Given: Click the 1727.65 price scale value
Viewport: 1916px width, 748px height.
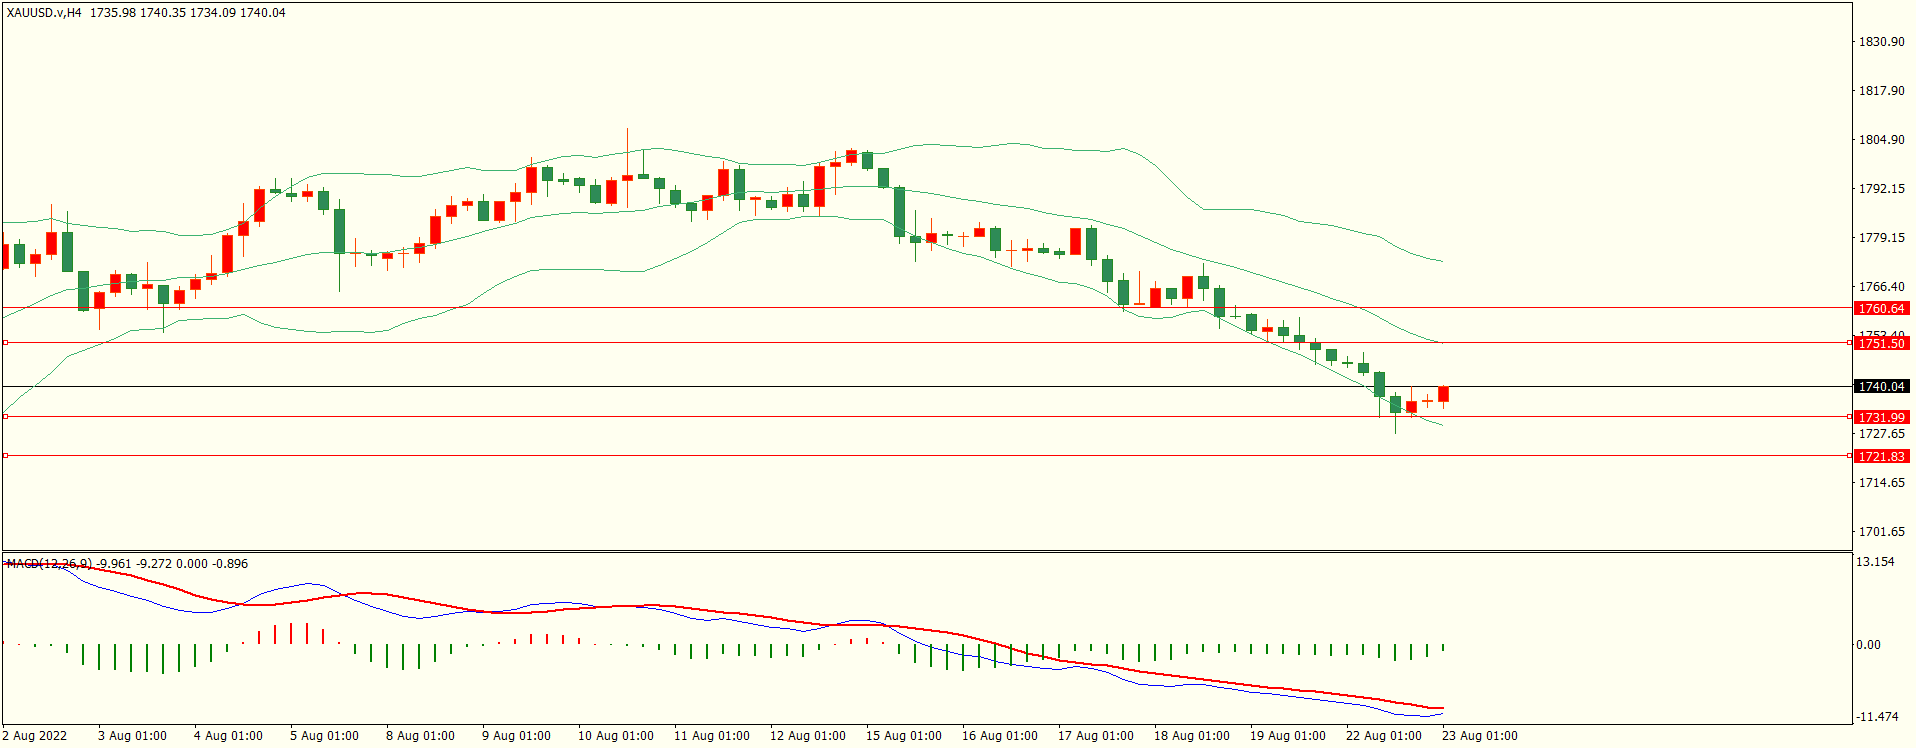Looking at the screenshot, I should 1881,434.
